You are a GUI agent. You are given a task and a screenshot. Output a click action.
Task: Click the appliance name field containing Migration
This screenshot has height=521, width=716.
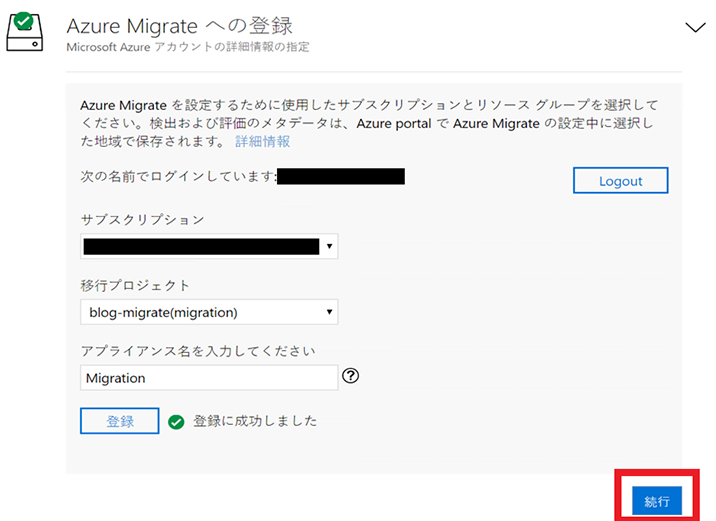(x=209, y=378)
